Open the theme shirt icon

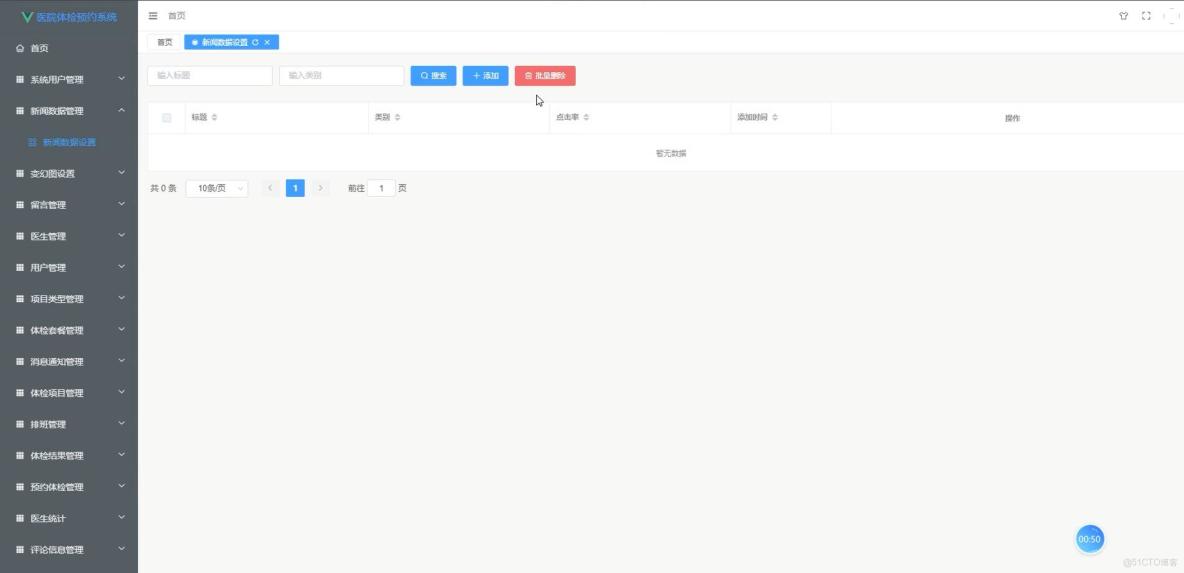click(x=1124, y=15)
